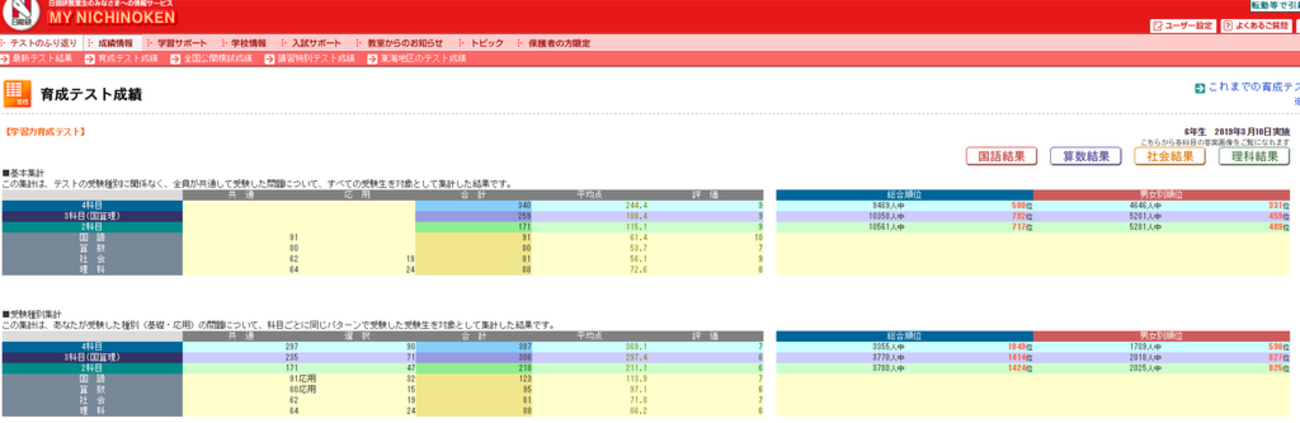Click the 3770人中 overall rank cell
Viewport: 1300px width, 423px height.
[887, 357]
